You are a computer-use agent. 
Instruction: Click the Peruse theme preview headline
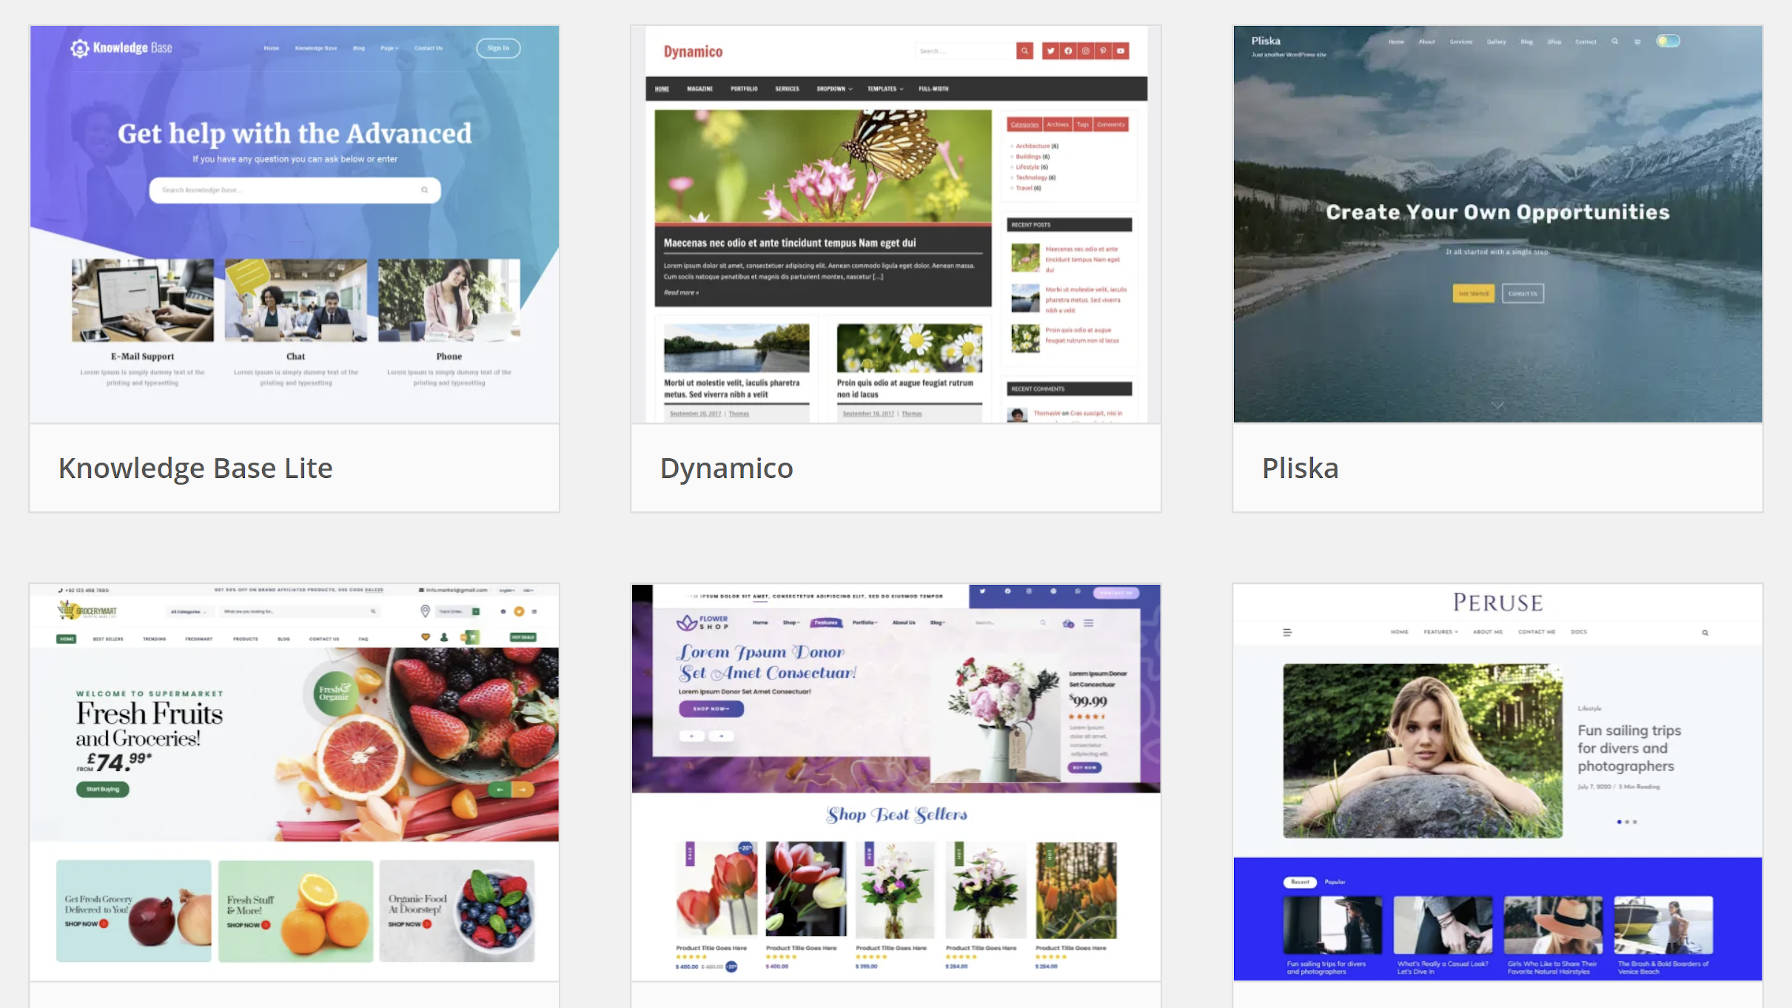1630,748
